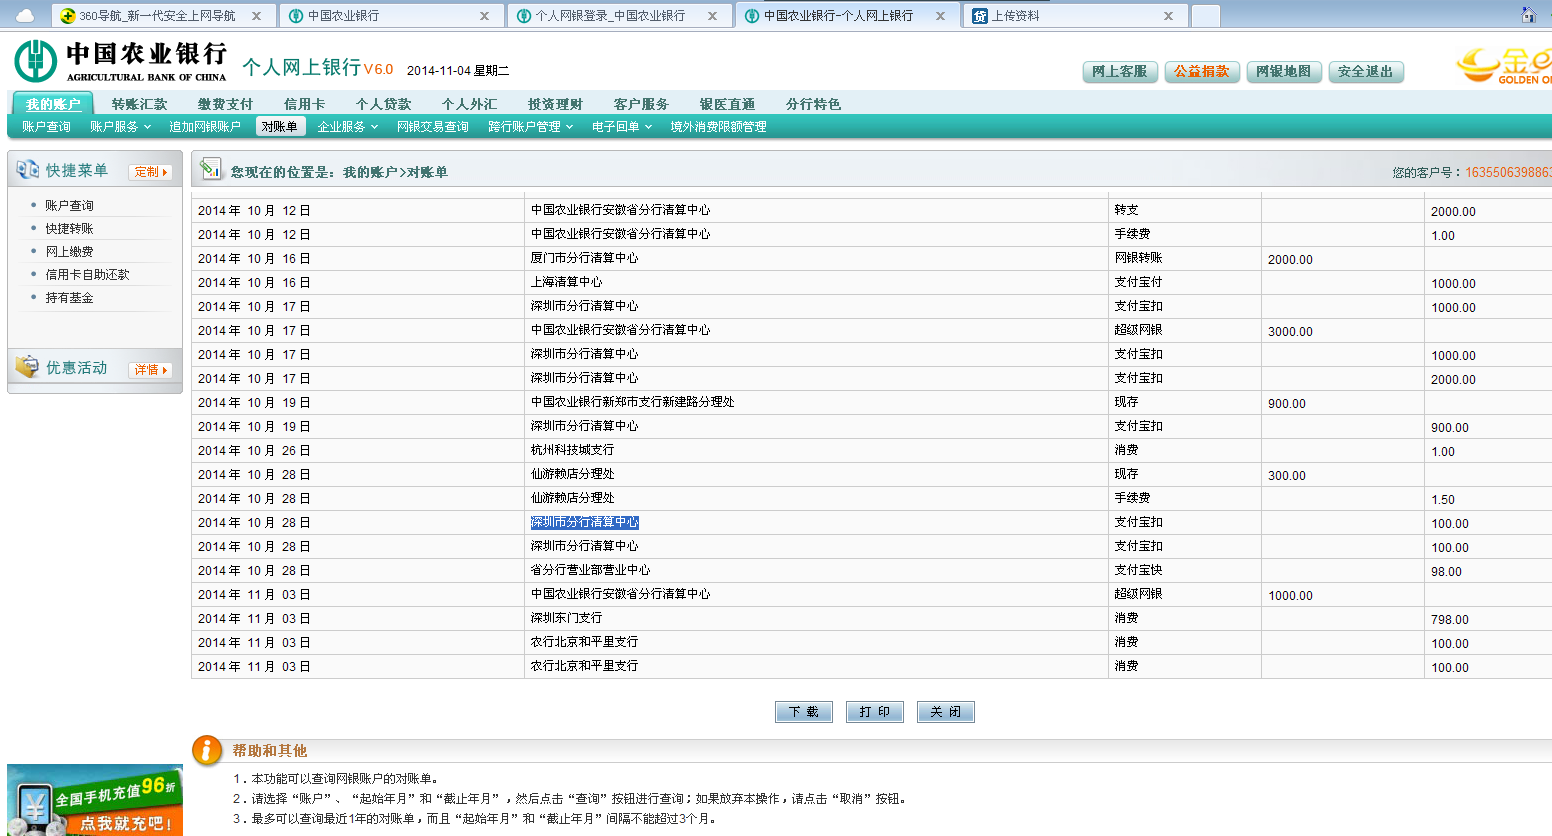Expand the 账户服务 dropdown menu
The image size is (1552, 836).
coord(120,127)
